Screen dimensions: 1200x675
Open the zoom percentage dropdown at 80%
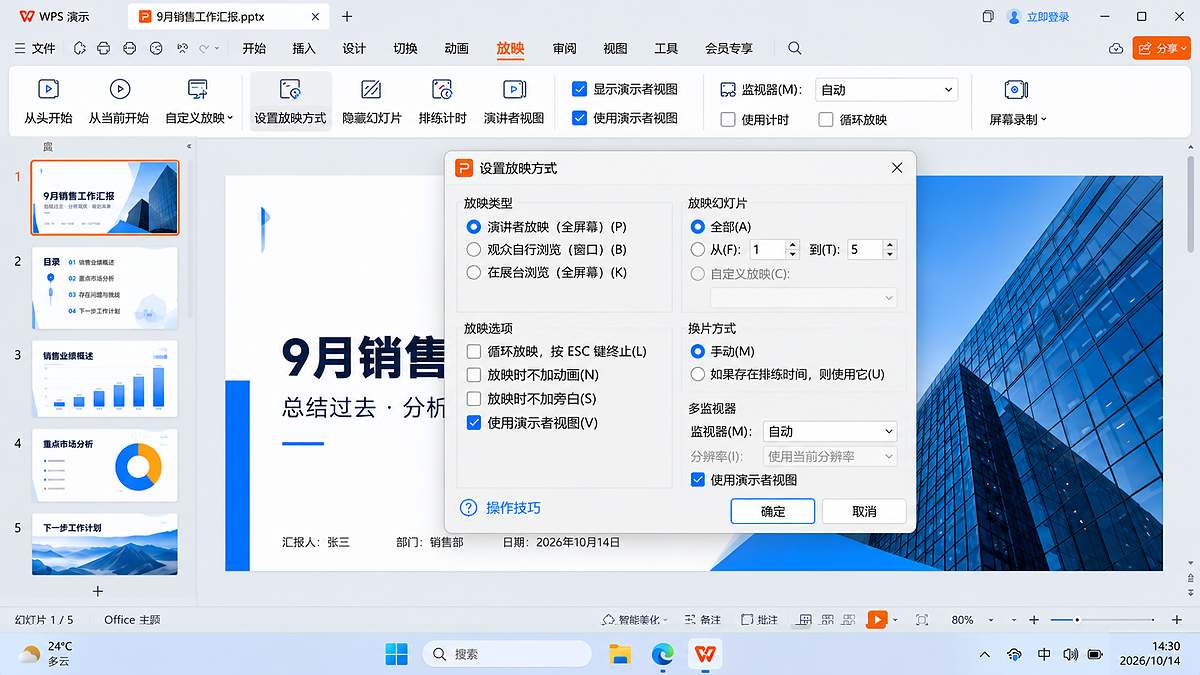pyautogui.click(x=989, y=620)
